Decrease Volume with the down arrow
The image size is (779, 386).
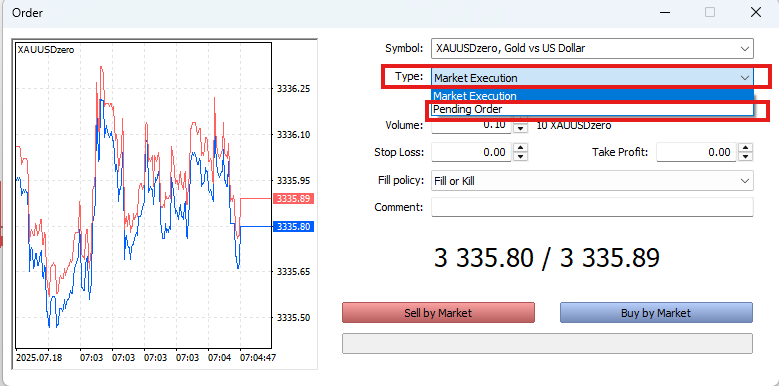(x=520, y=129)
